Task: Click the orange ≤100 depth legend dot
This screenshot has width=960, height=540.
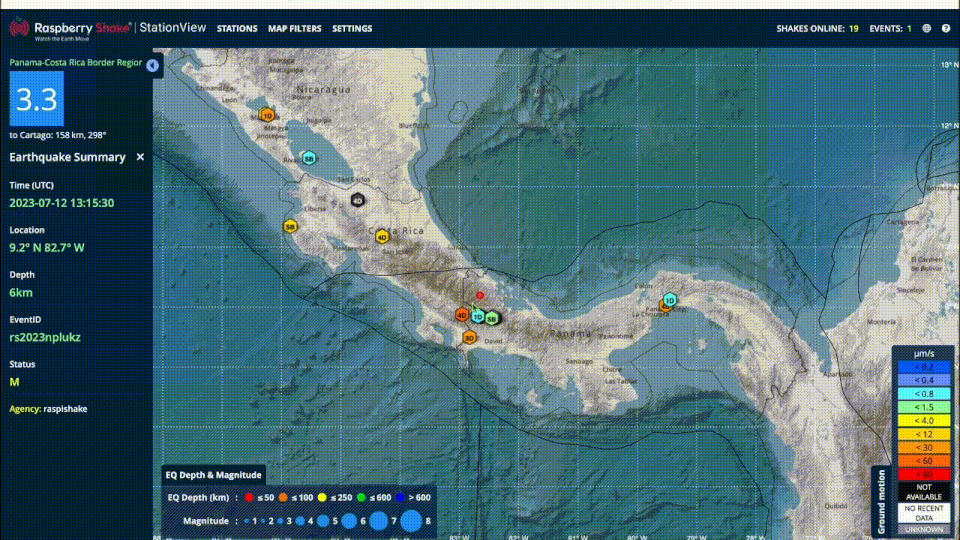Action: (283, 498)
